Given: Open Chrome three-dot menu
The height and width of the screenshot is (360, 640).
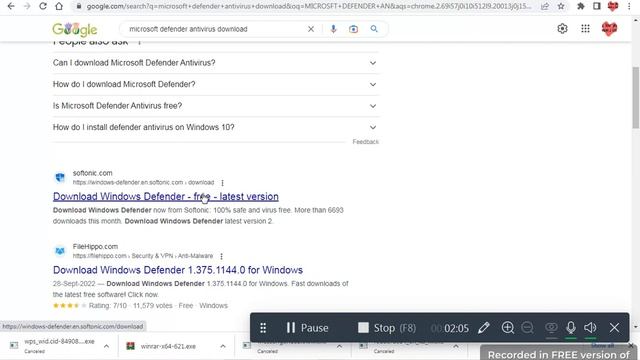Looking at the screenshot, I should click(629, 6).
